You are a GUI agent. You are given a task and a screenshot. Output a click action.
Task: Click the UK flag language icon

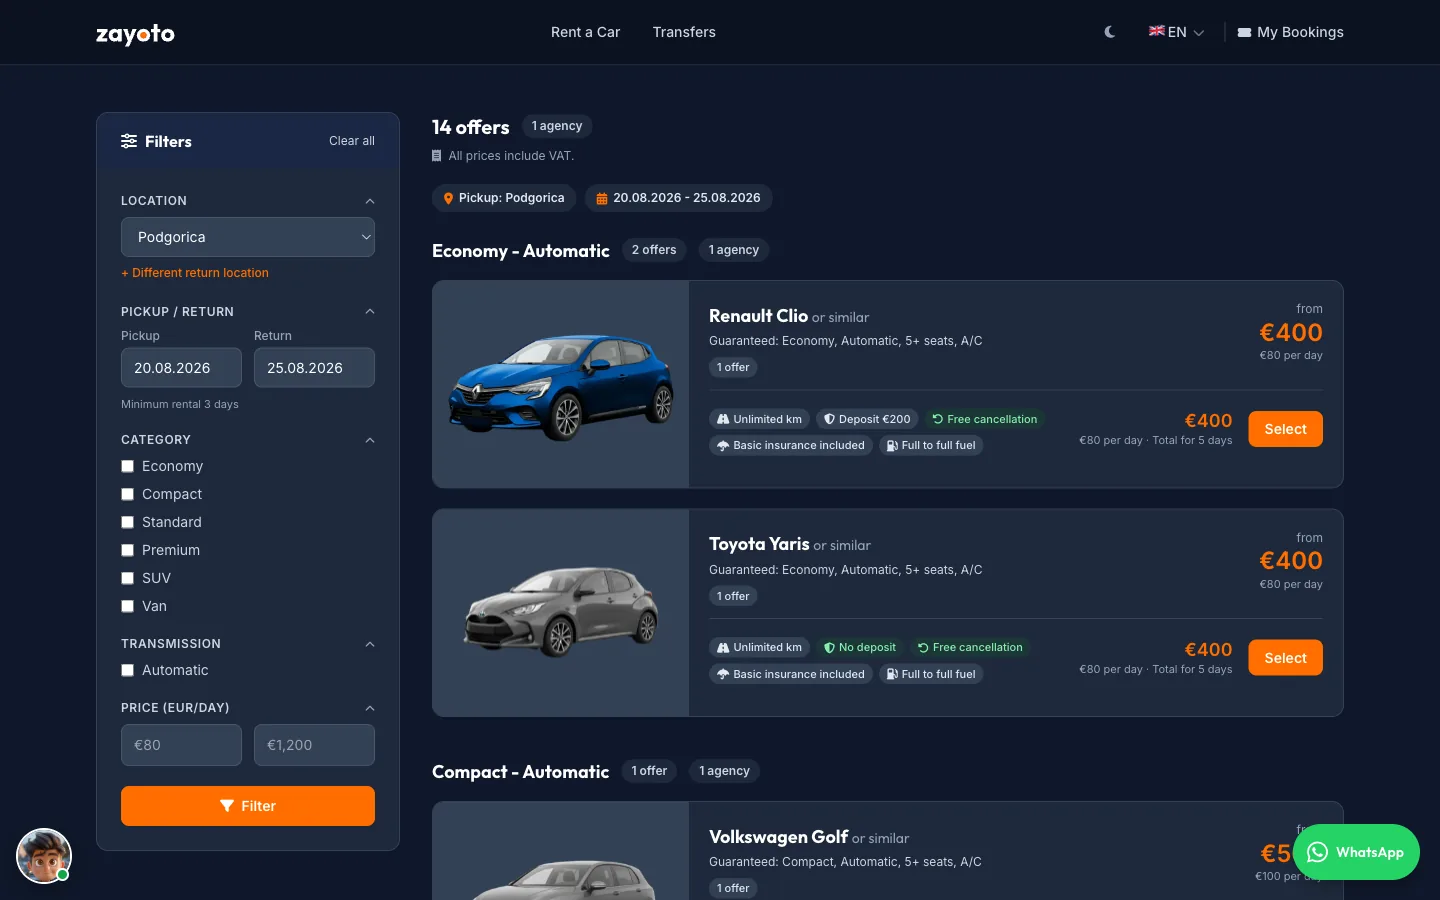point(1157,31)
